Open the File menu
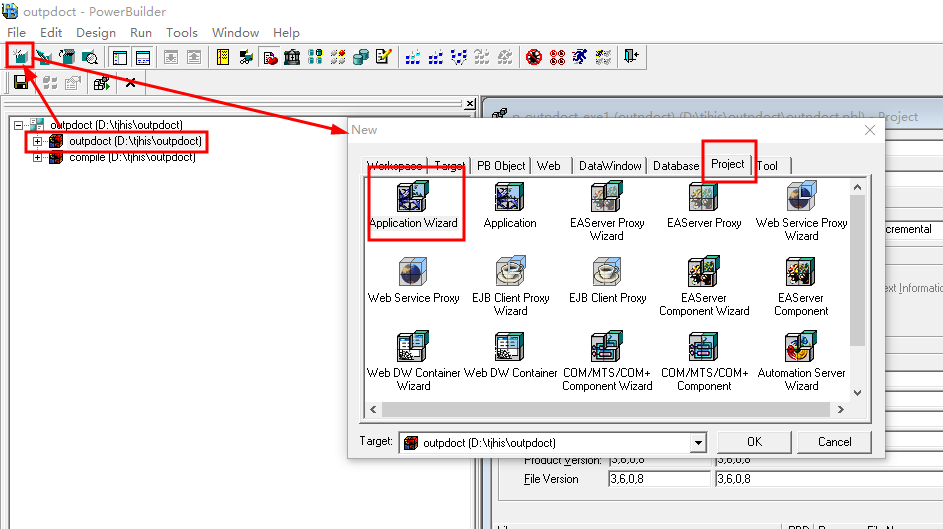Screen dimensions: 943x529 coord(16,32)
